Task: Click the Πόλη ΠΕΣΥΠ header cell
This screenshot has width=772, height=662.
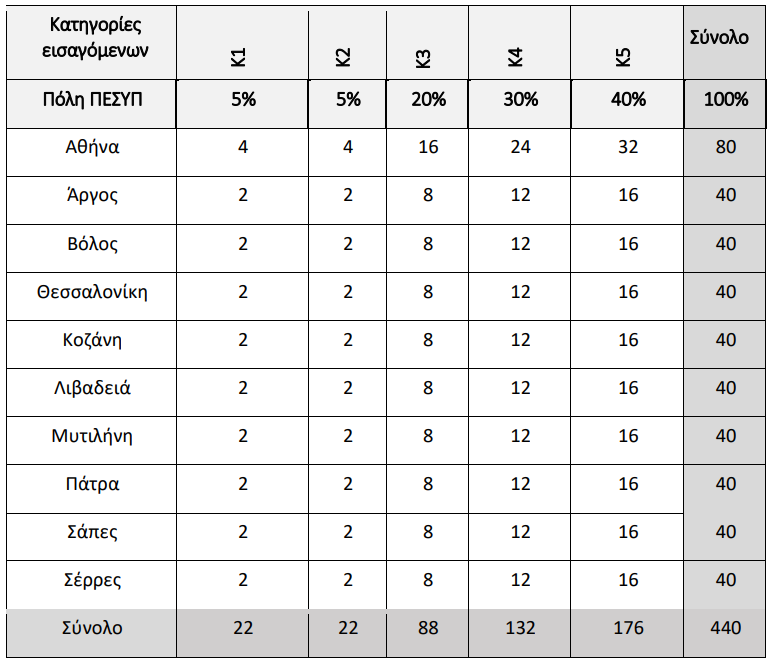Action: 92,99
